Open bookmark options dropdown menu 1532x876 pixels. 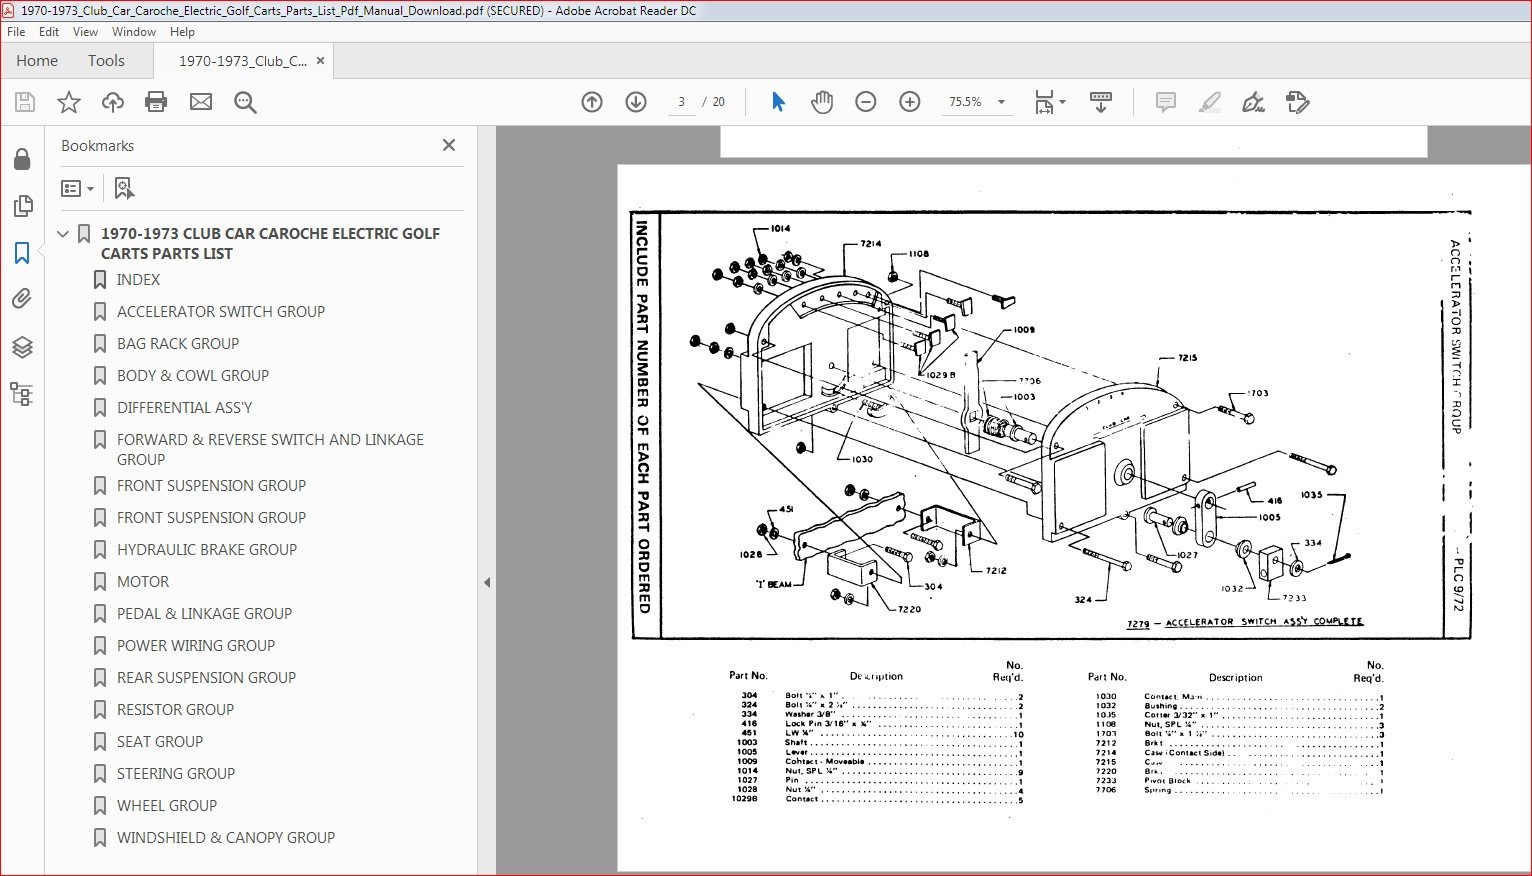click(78, 188)
